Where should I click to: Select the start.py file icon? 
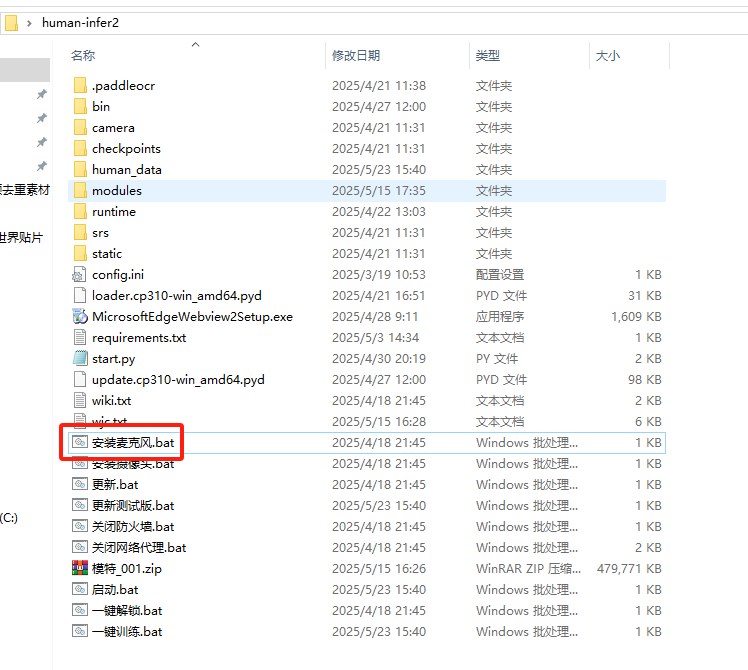click(x=80, y=358)
